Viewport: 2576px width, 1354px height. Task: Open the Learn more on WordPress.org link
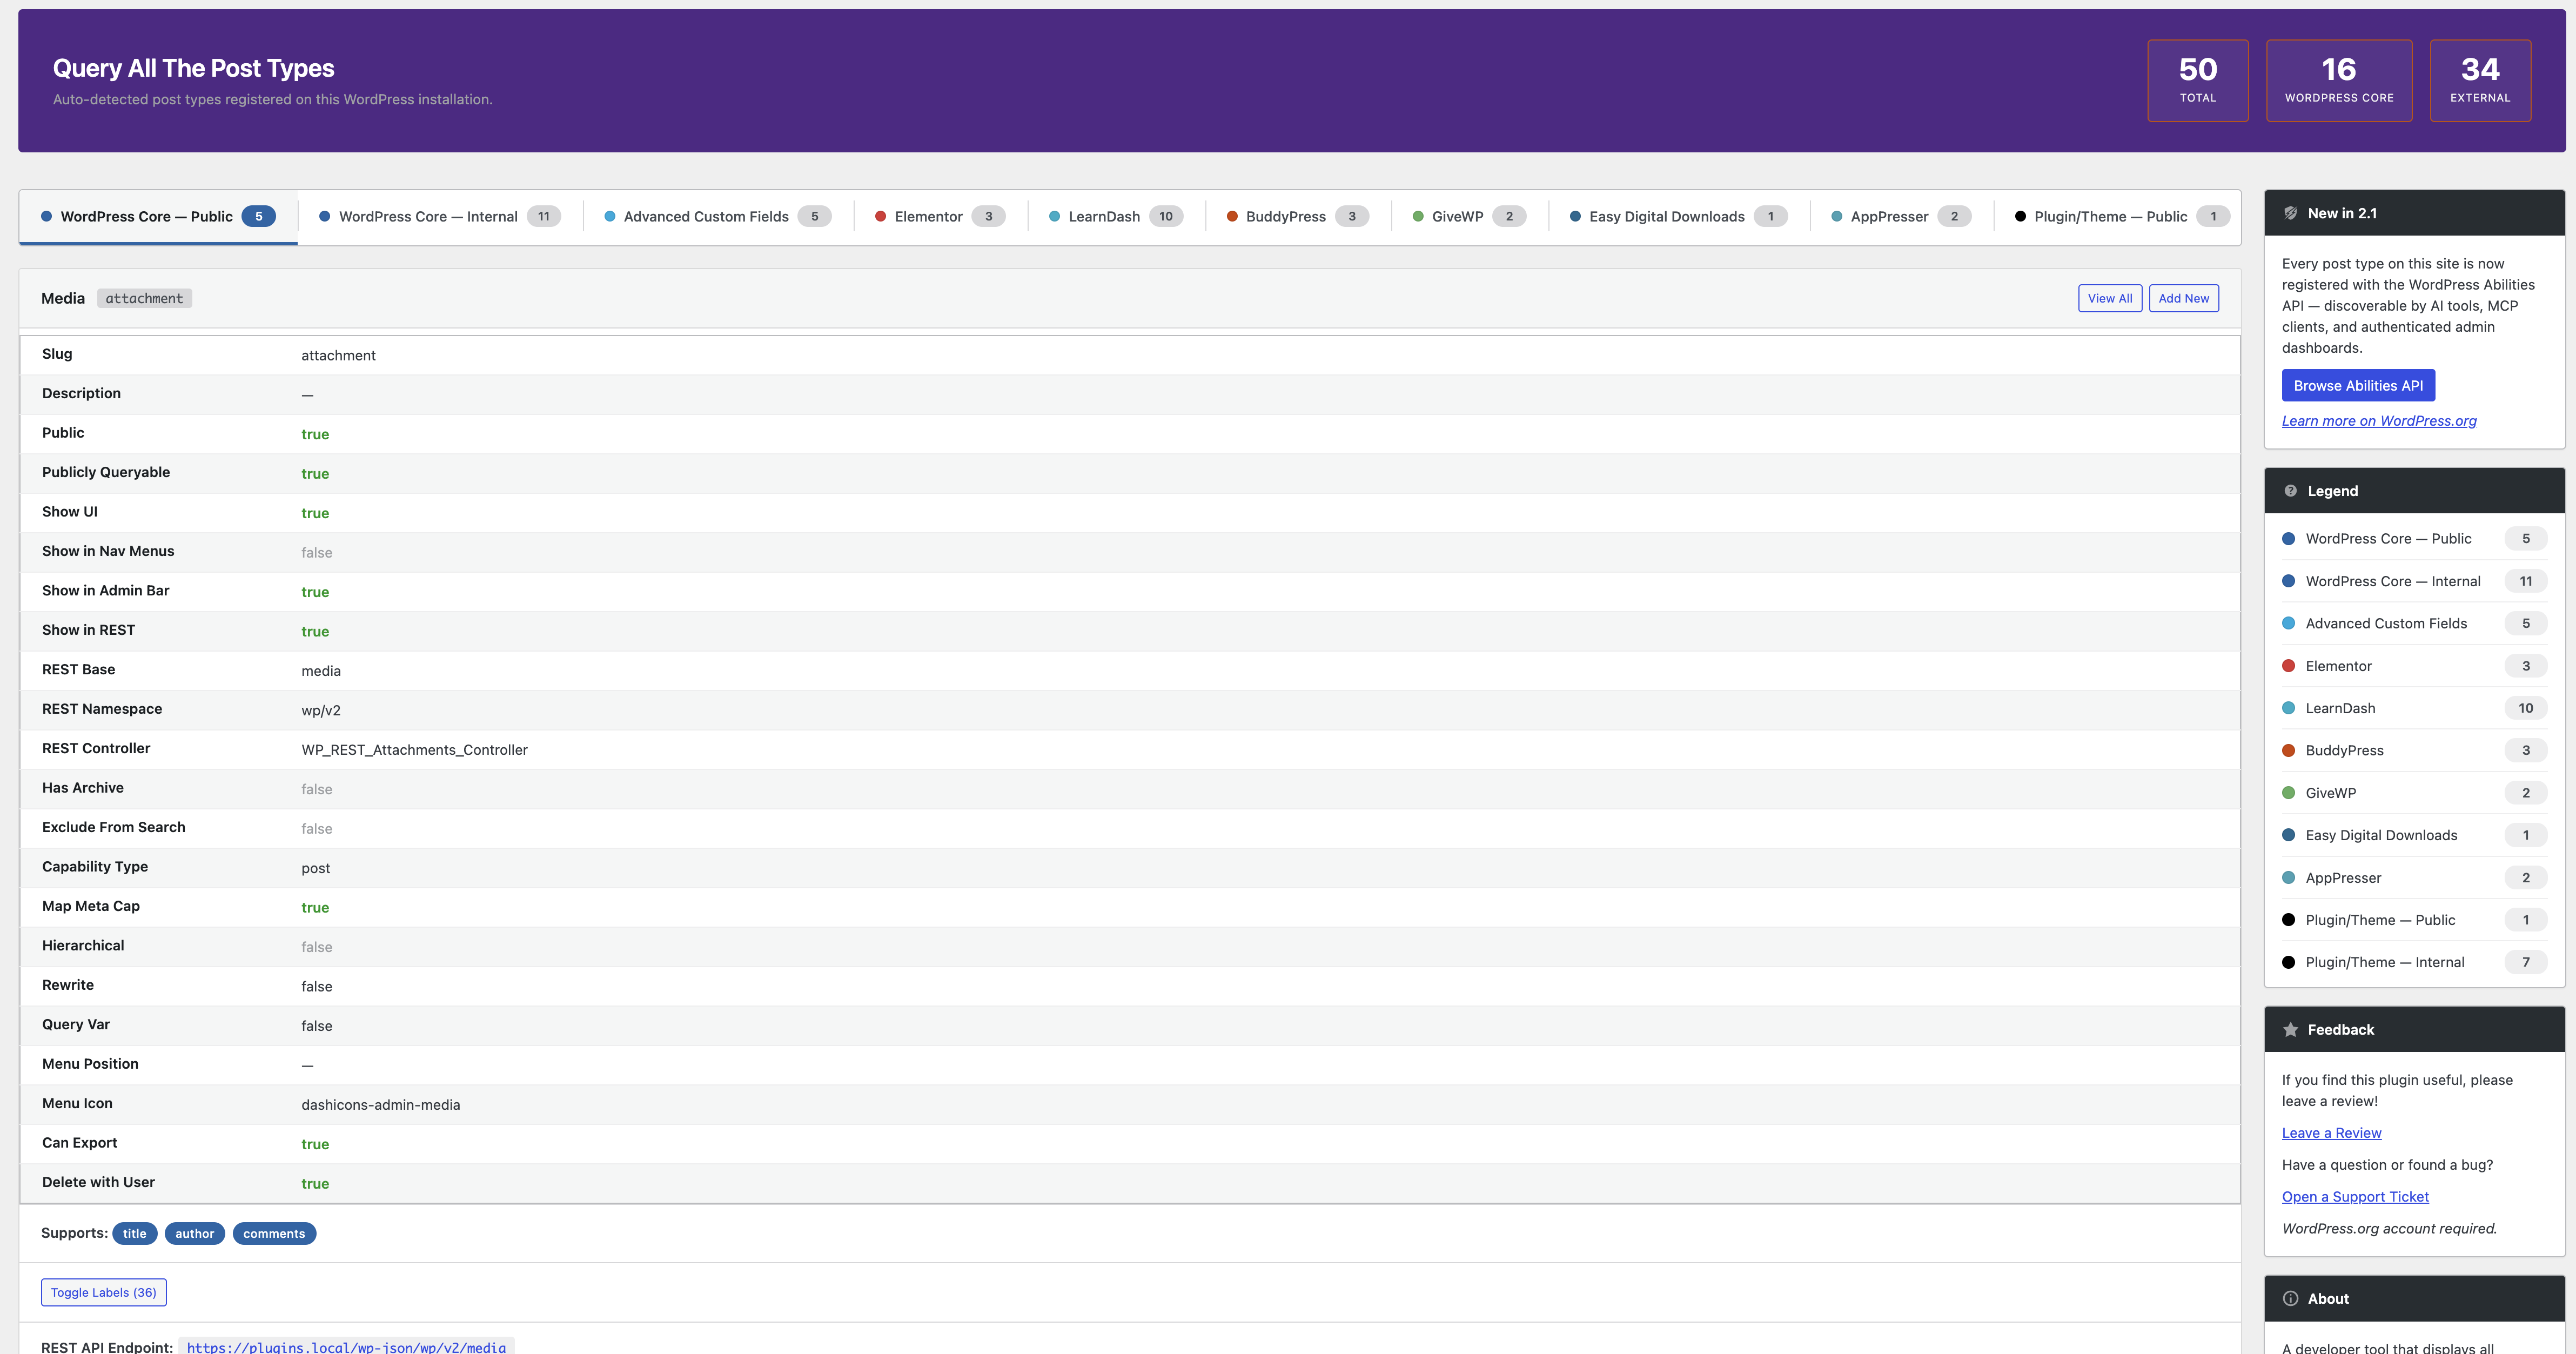pyautogui.click(x=2378, y=421)
